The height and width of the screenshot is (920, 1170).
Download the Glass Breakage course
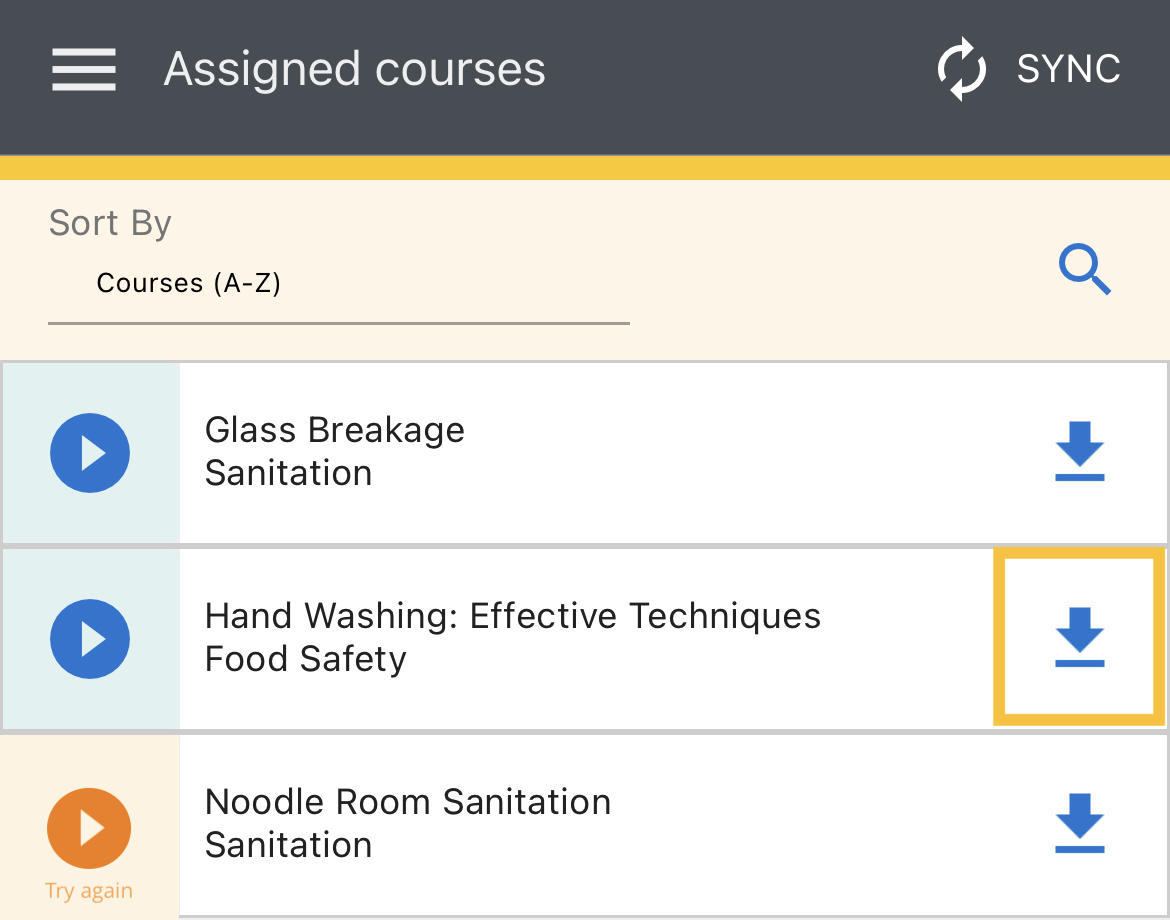(x=1080, y=451)
